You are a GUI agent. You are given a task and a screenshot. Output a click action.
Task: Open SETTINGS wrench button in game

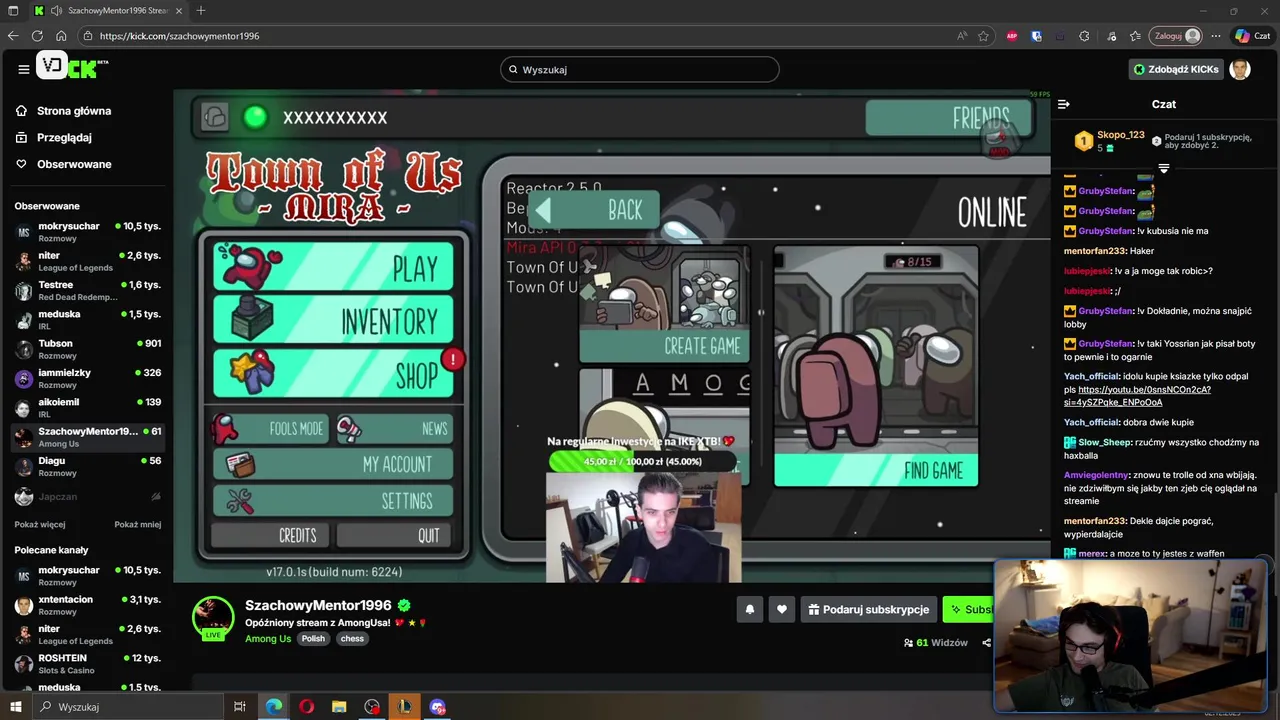[334, 501]
